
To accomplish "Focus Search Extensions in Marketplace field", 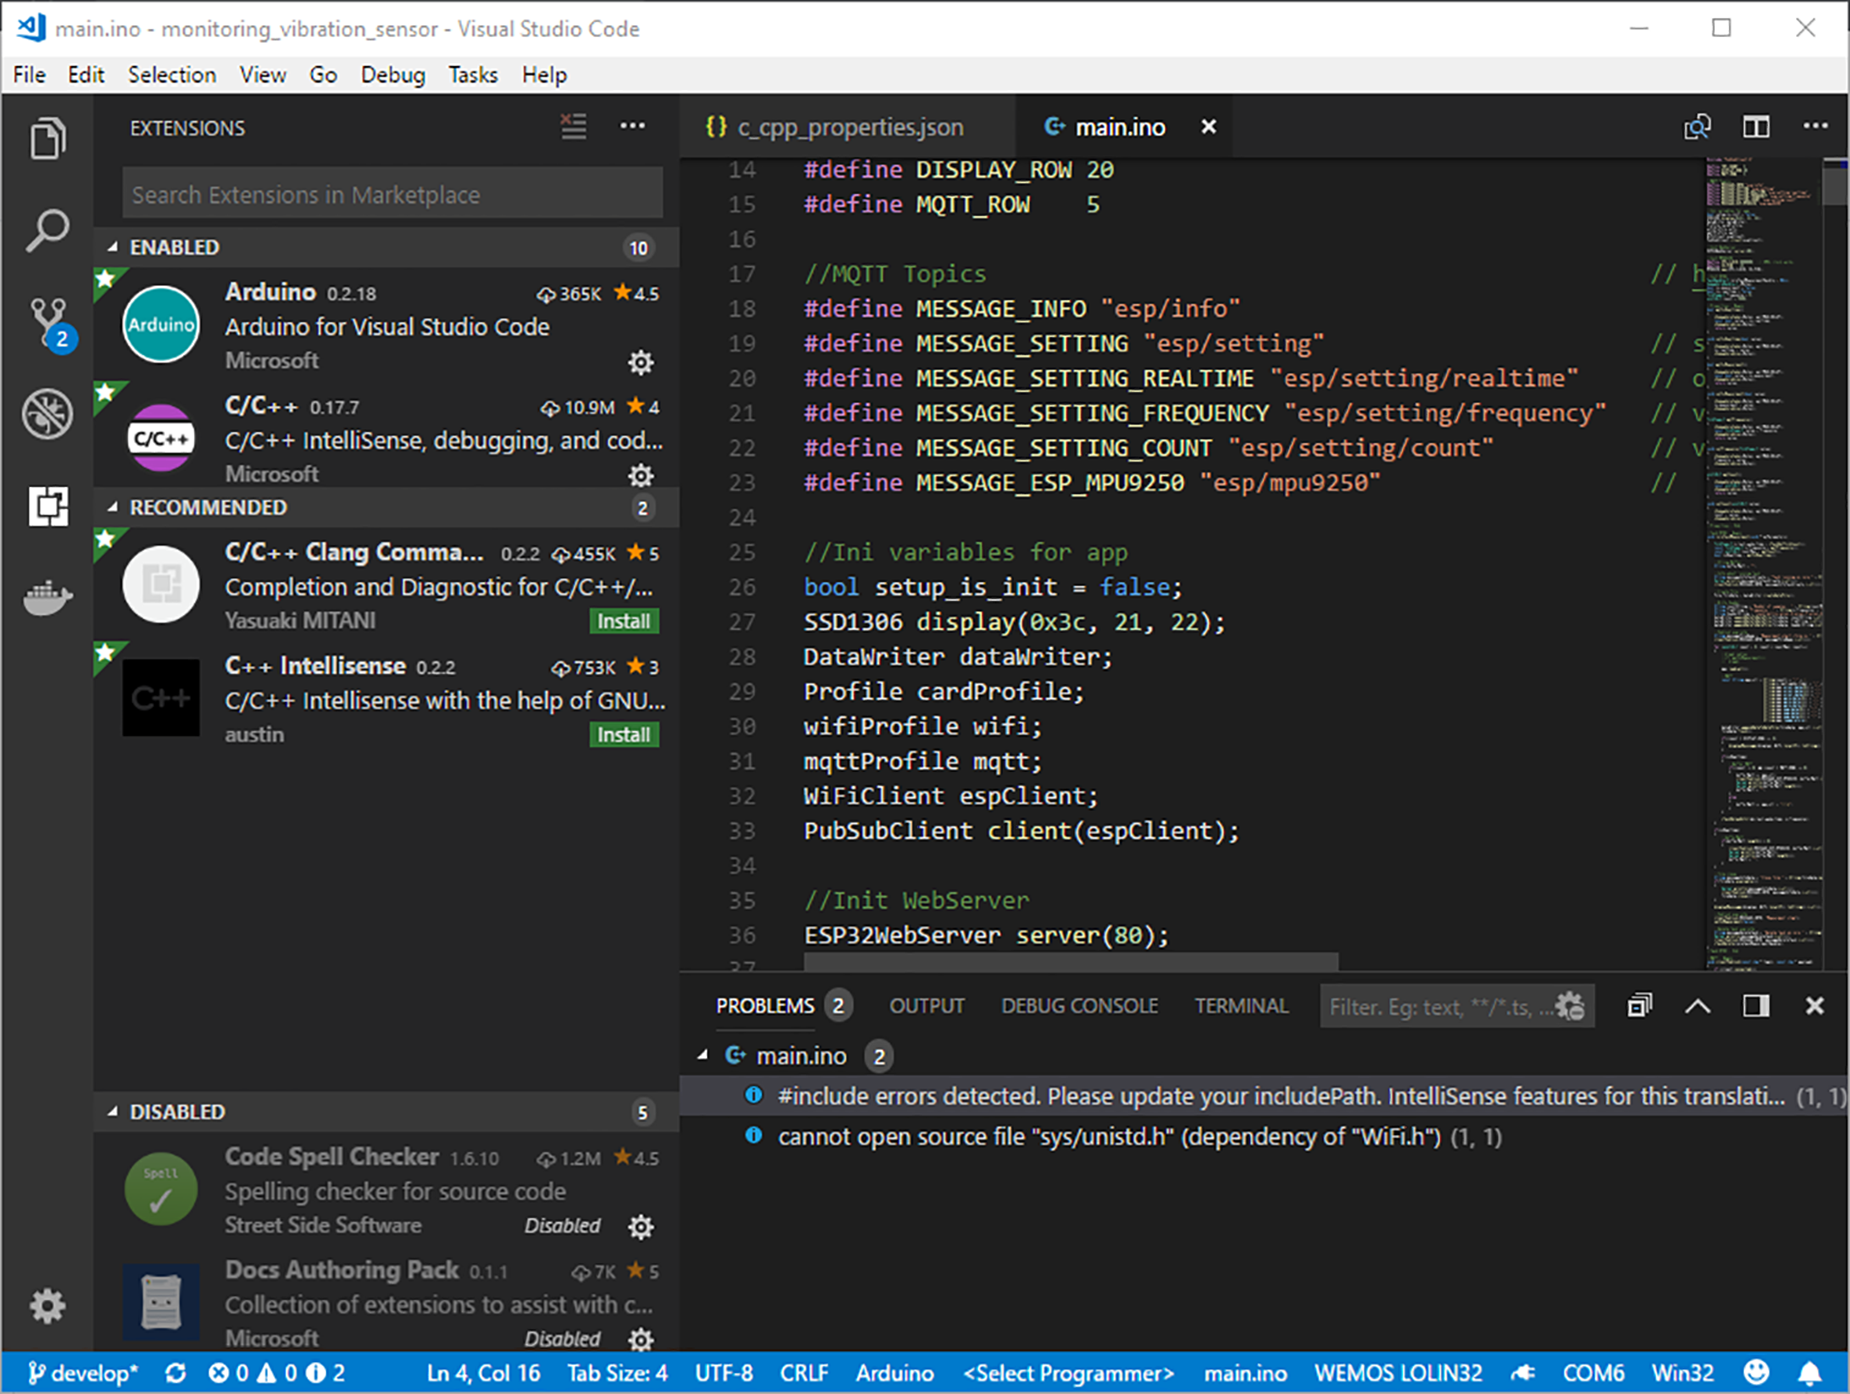I will click(392, 194).
